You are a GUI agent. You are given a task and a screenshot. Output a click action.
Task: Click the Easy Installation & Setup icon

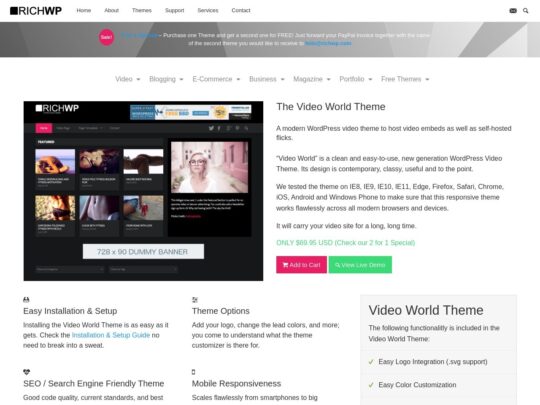(26, 300)
